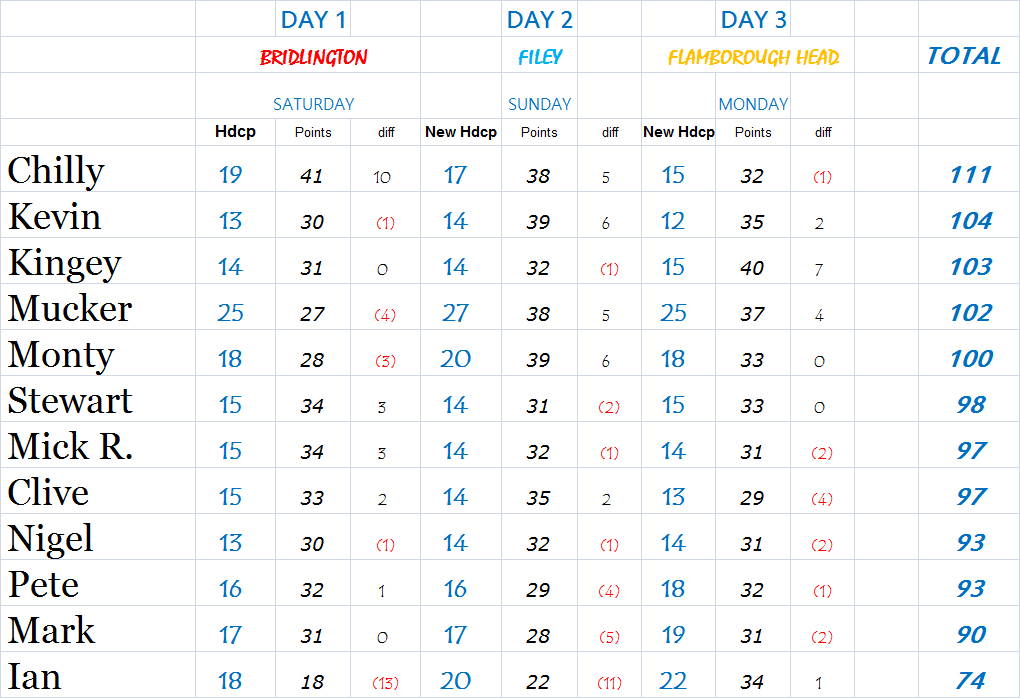Click the DAY 1 header cell
This screenshot has height=698, width=1020.
point(313,20)
